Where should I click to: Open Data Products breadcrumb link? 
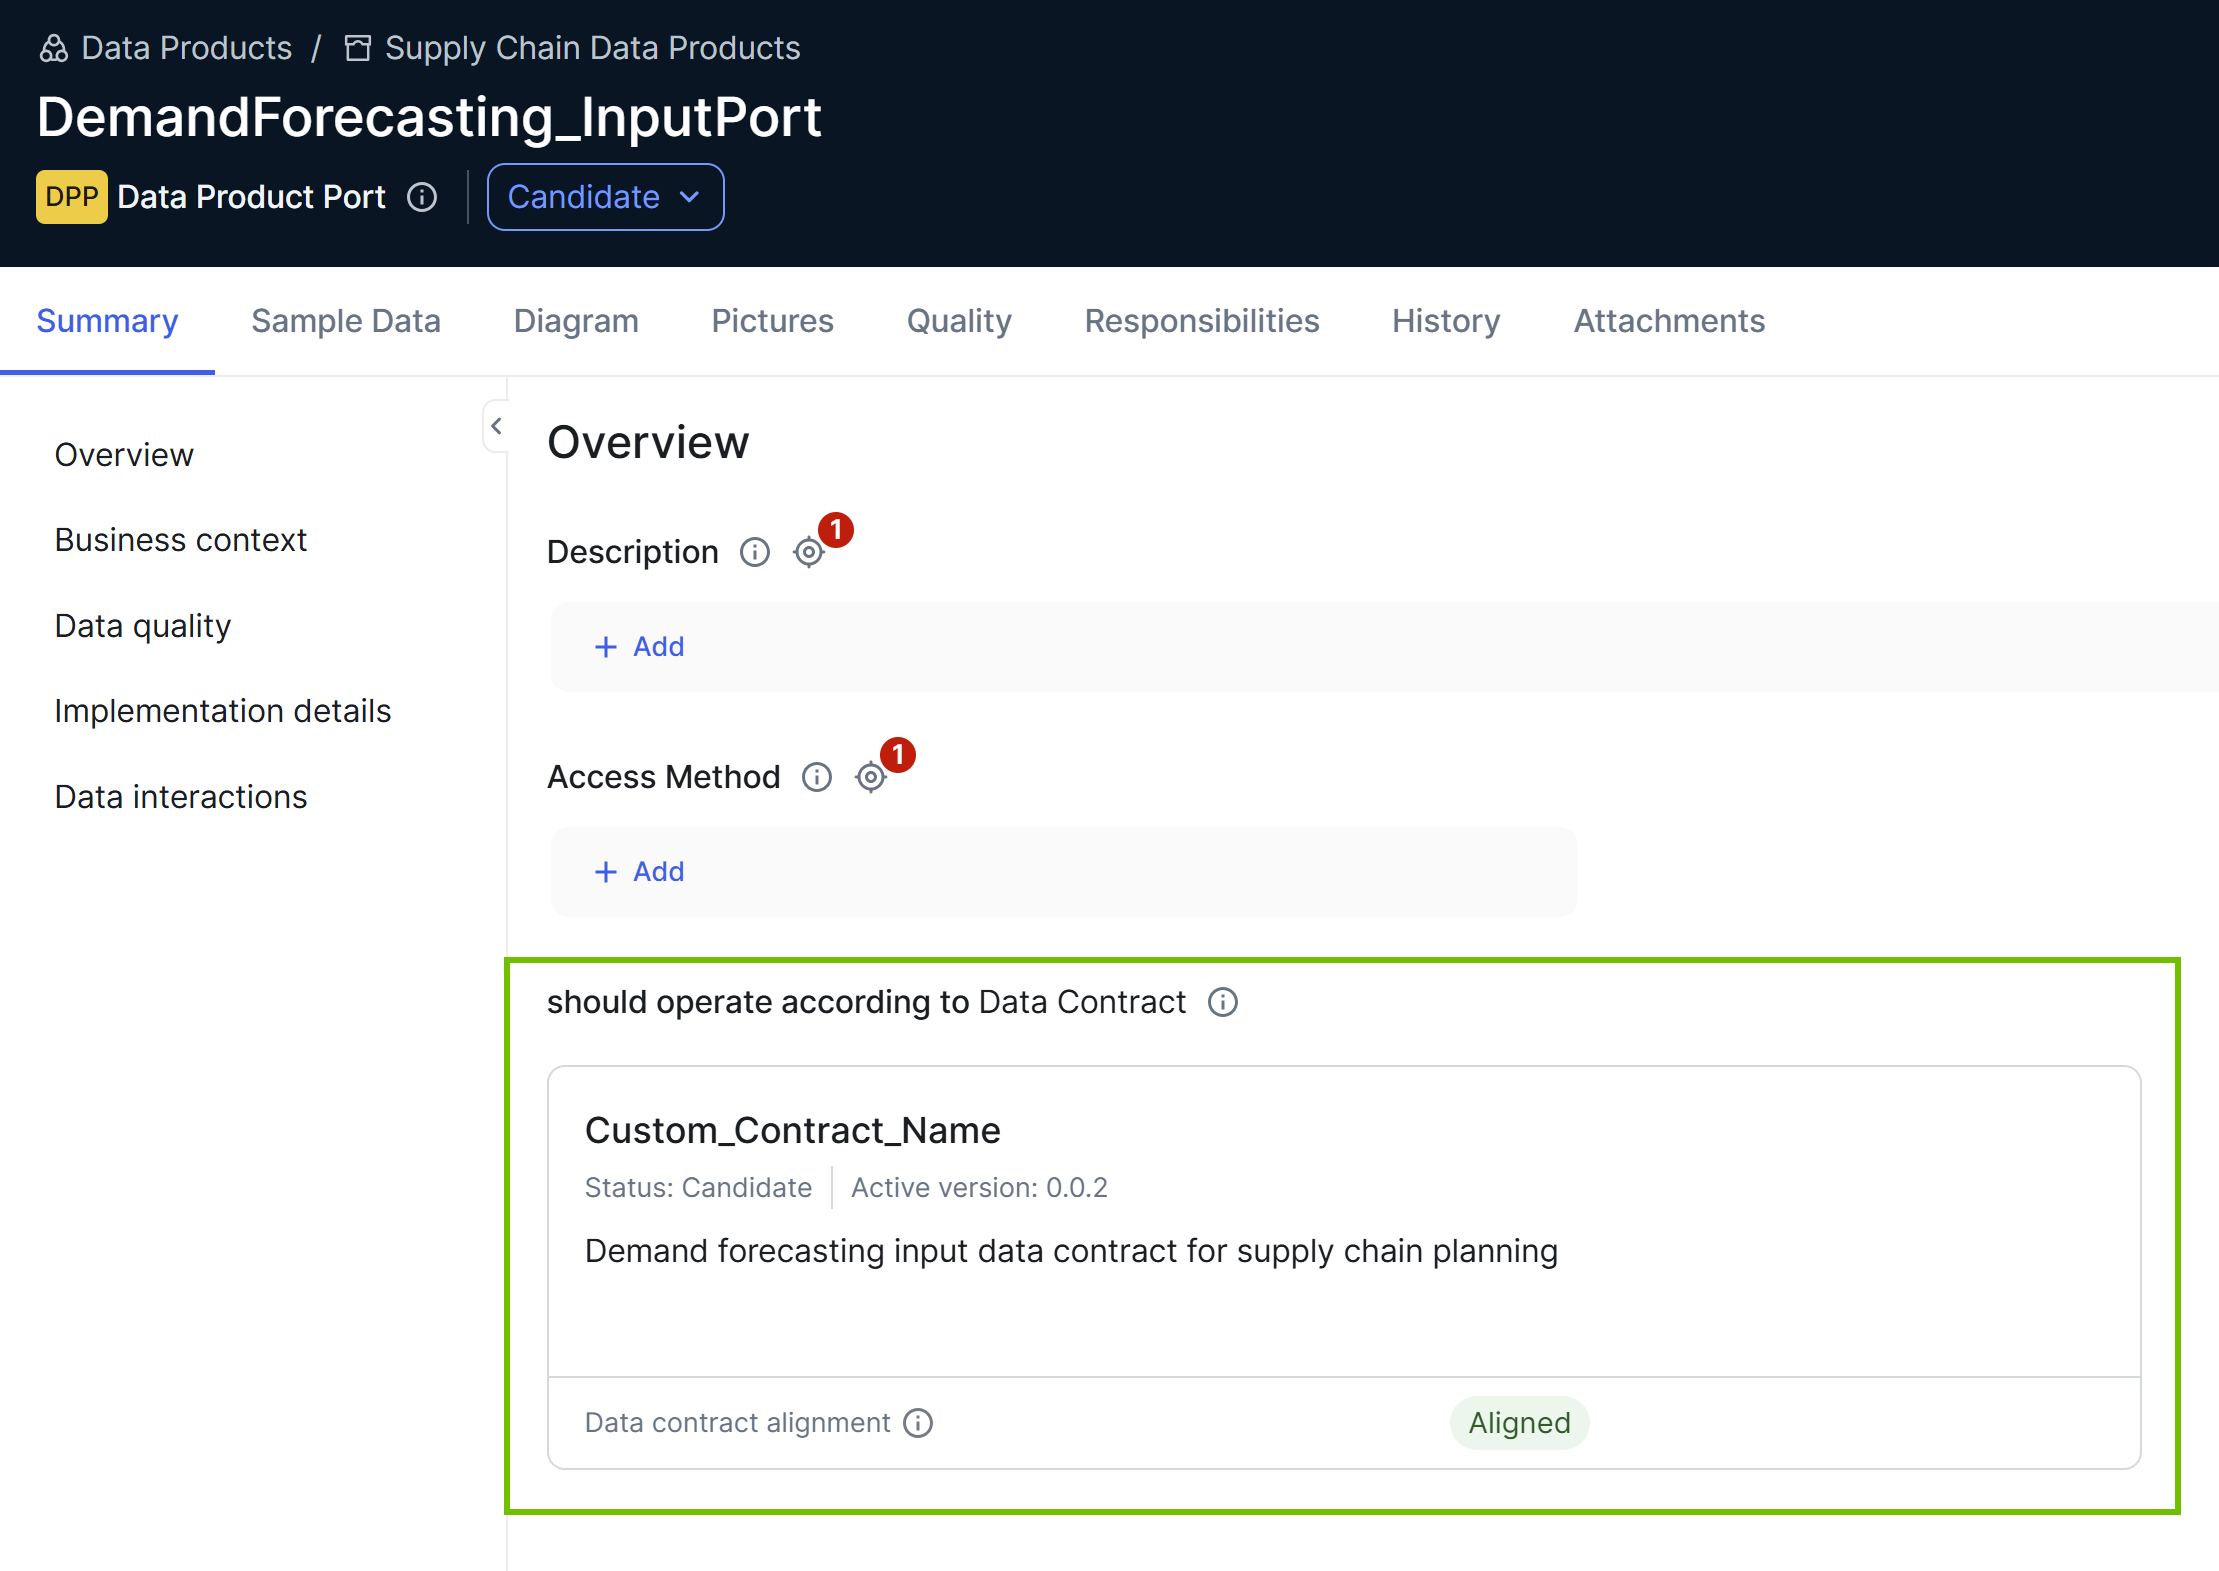tap(187, 48)
